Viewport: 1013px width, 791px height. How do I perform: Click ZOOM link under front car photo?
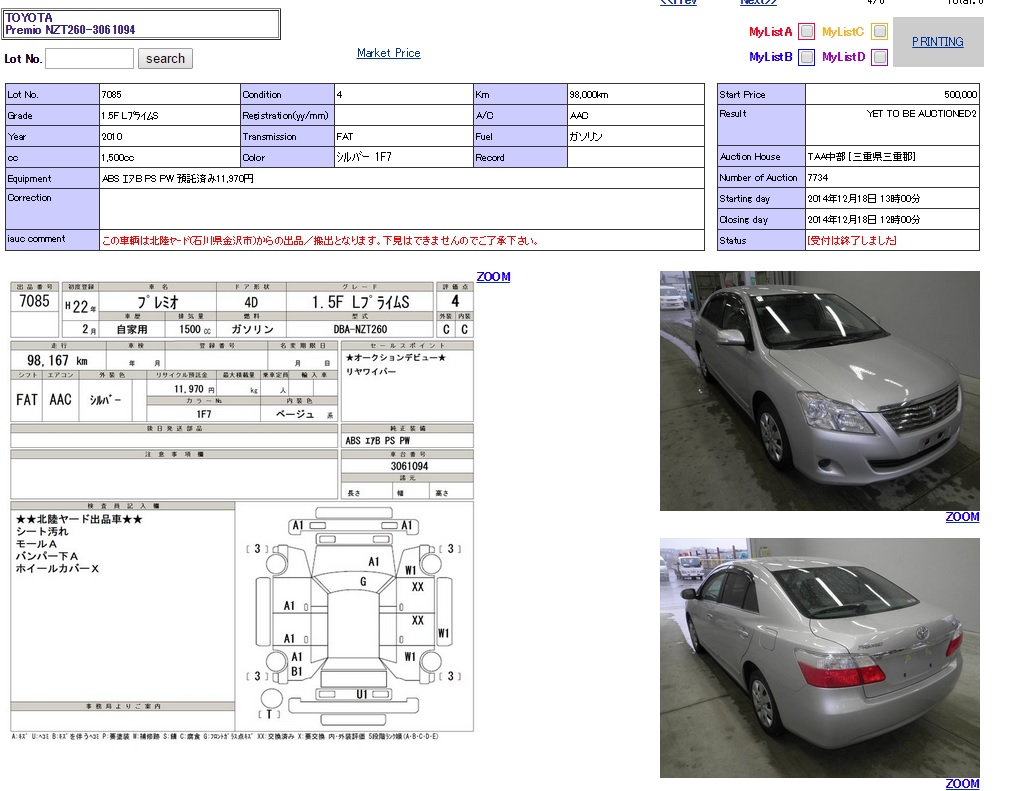[962, 517]
